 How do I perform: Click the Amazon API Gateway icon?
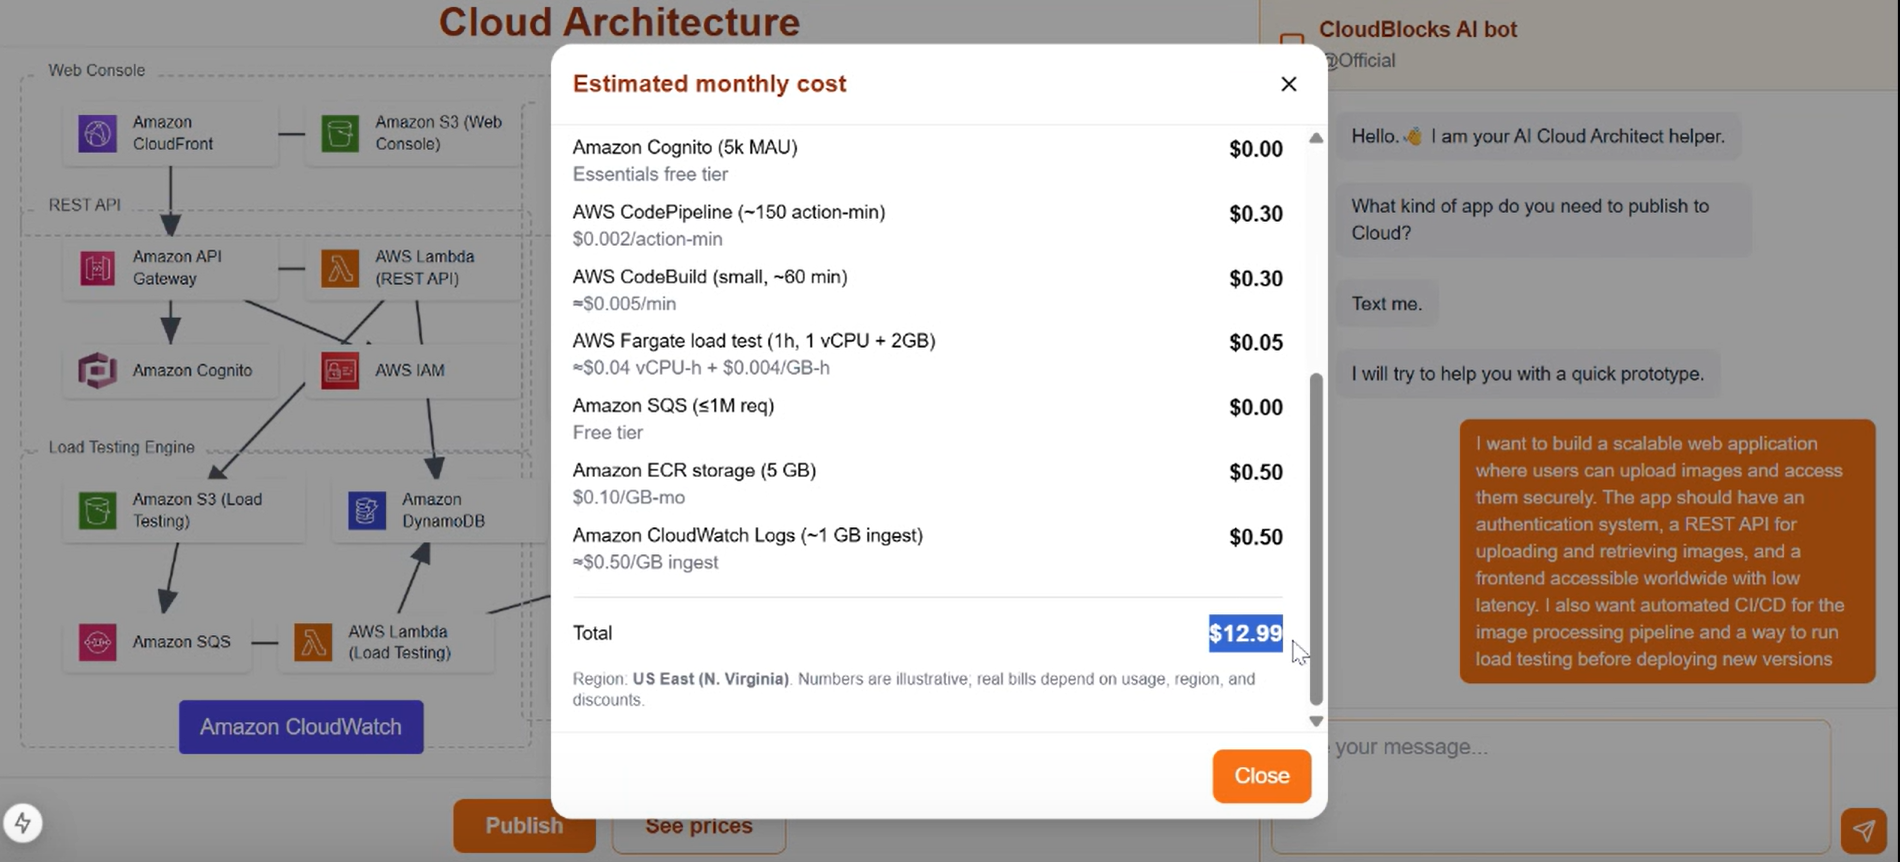(x=97, y=268)
